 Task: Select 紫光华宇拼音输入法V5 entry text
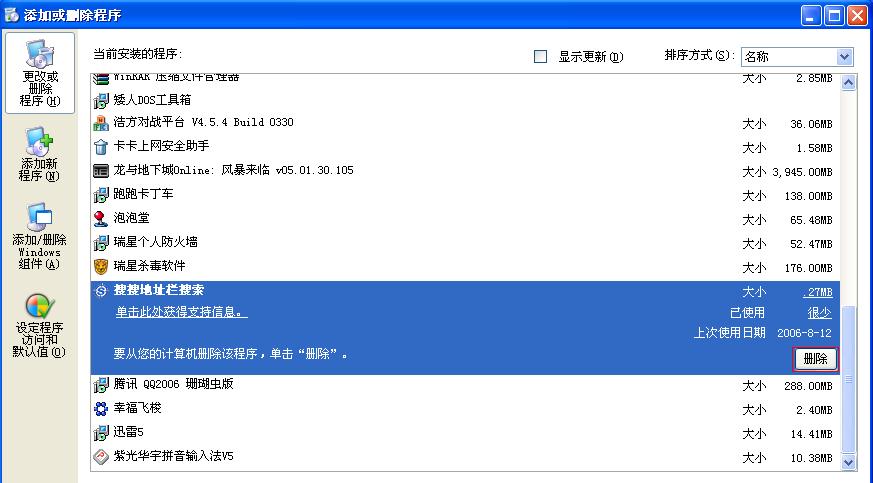point(173,456)
